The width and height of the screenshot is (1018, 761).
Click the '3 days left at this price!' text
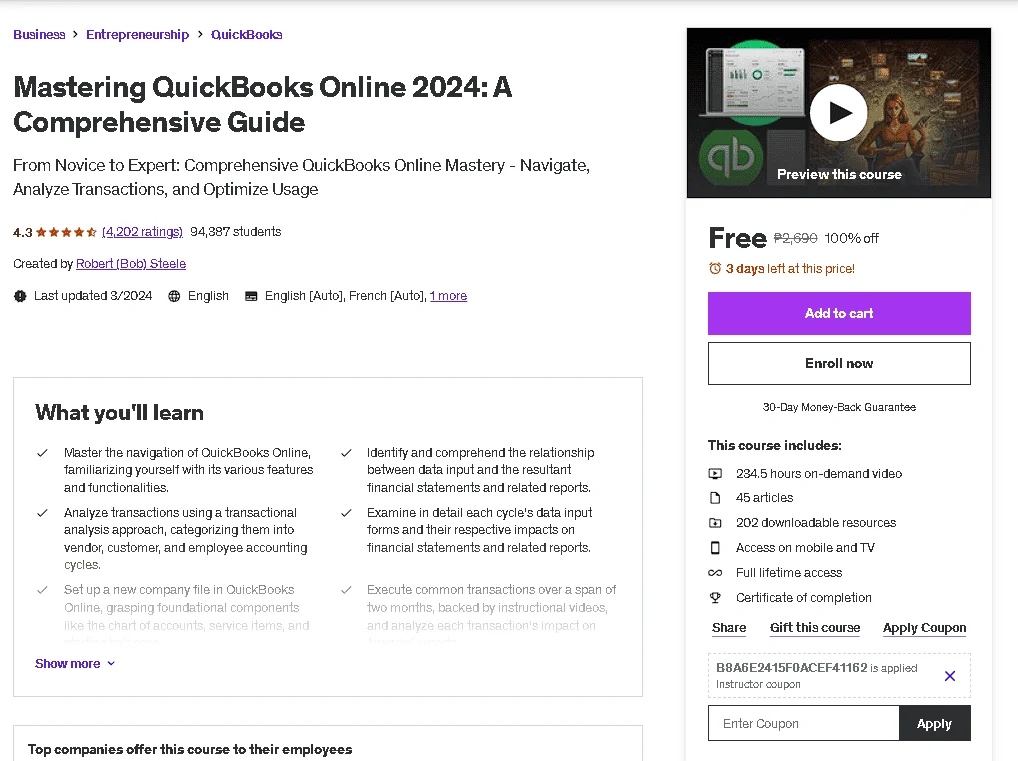click(x=790, y=269)
